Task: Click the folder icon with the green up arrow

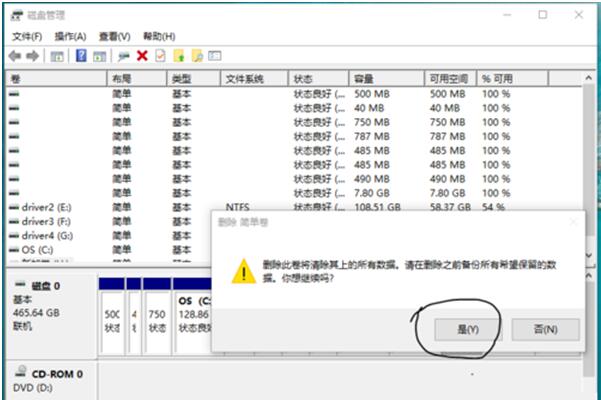Action: (x=179, y=56)
